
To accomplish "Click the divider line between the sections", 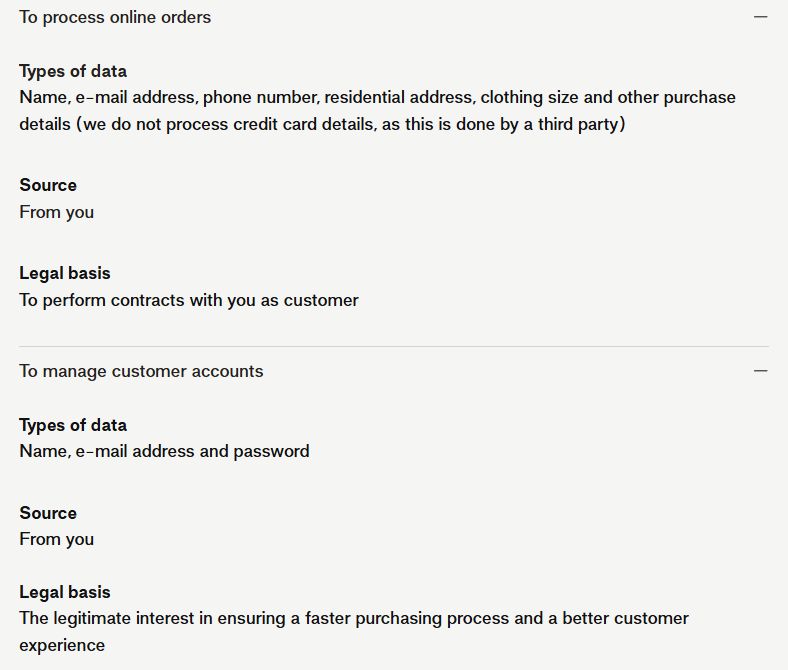I will 394,347.
